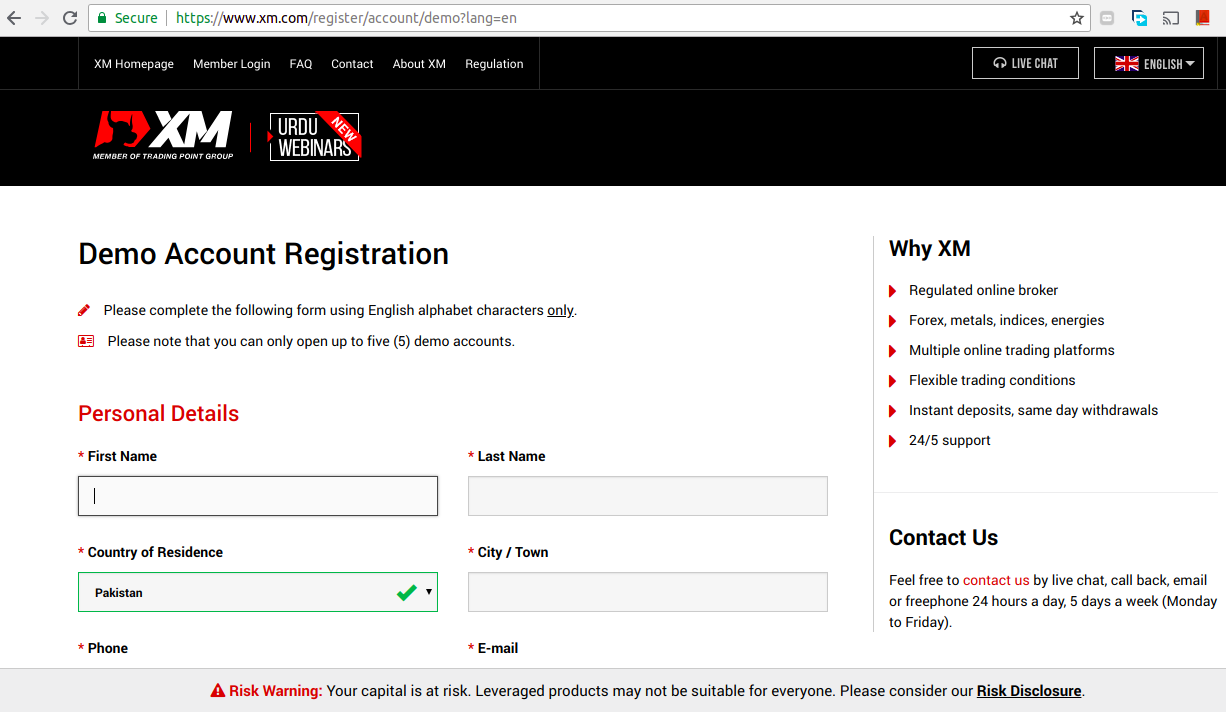Click the XM logo
The image size is (1226, 712).
coord(163,136)
